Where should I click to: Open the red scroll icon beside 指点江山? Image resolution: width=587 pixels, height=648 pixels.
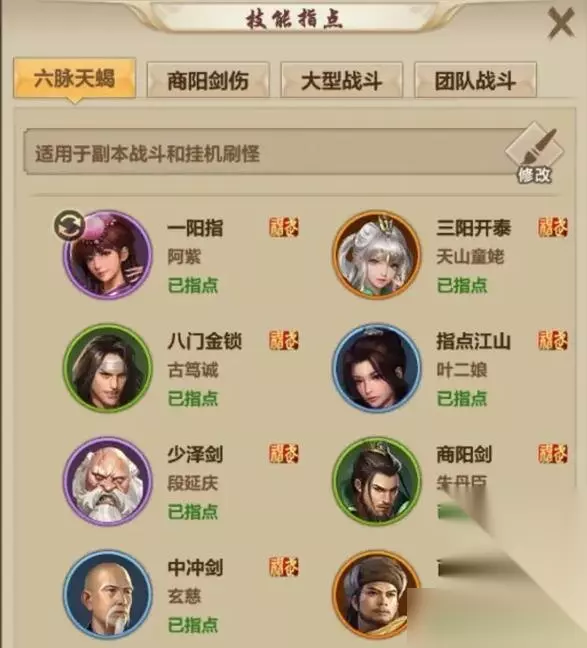[553, 341]
